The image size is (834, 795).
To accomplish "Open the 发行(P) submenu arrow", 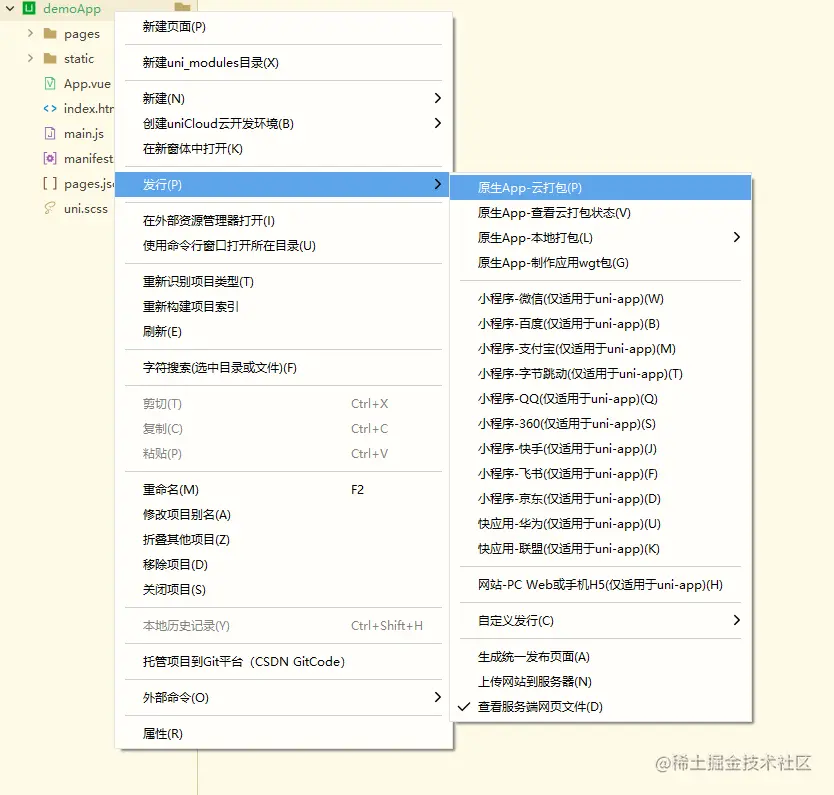I will click(437, 185).
